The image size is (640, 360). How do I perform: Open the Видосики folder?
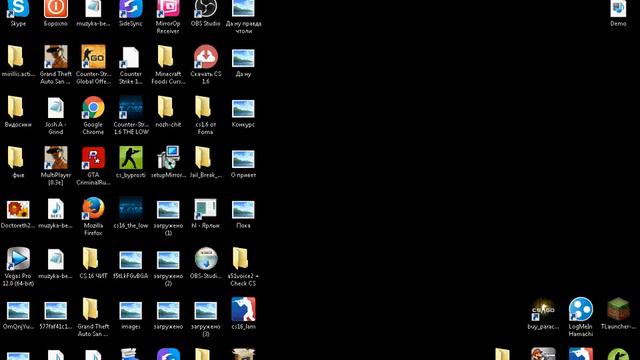click(x=15, y=107)
